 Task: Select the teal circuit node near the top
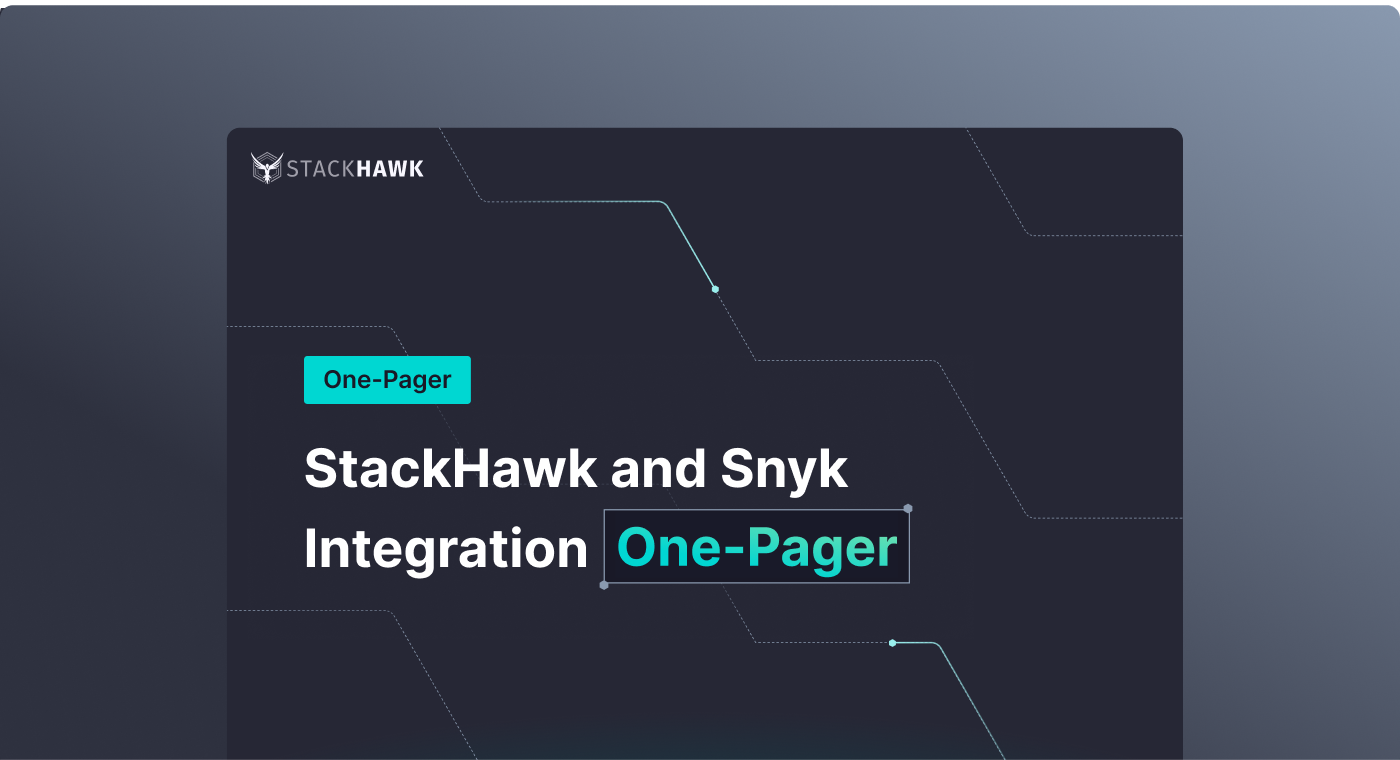[x=714, y=289]
